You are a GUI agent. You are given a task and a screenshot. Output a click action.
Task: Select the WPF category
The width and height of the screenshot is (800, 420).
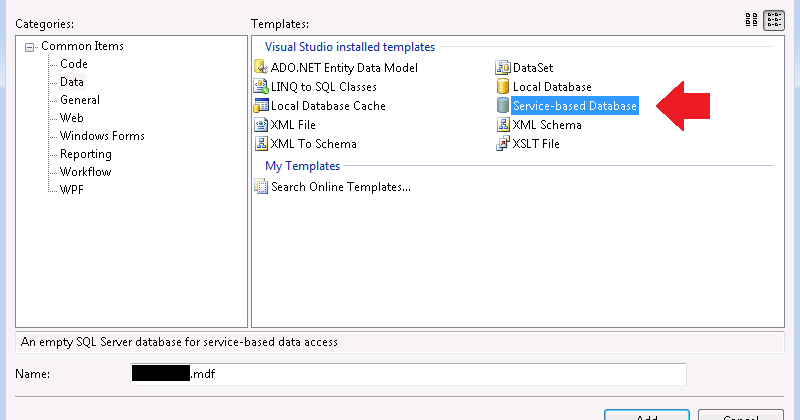[x=71, y=190]
